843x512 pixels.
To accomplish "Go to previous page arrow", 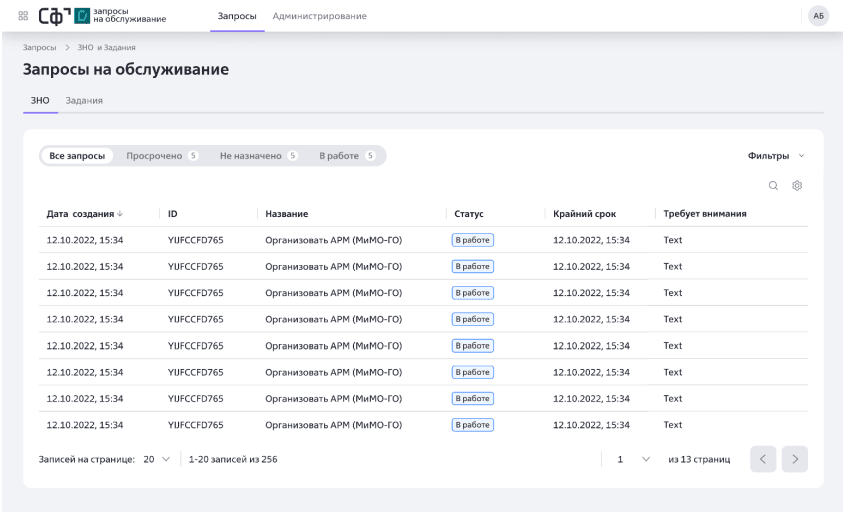I will click(763, 459).
